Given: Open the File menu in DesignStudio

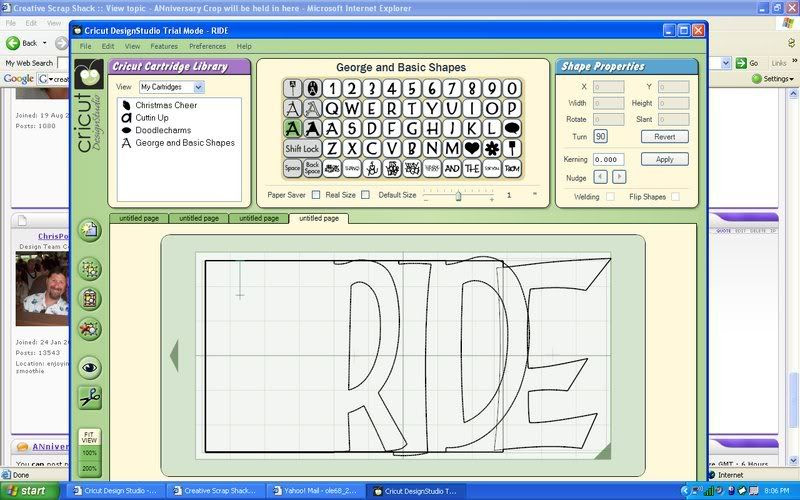Looking at the screenshot, I should (85, 46).
